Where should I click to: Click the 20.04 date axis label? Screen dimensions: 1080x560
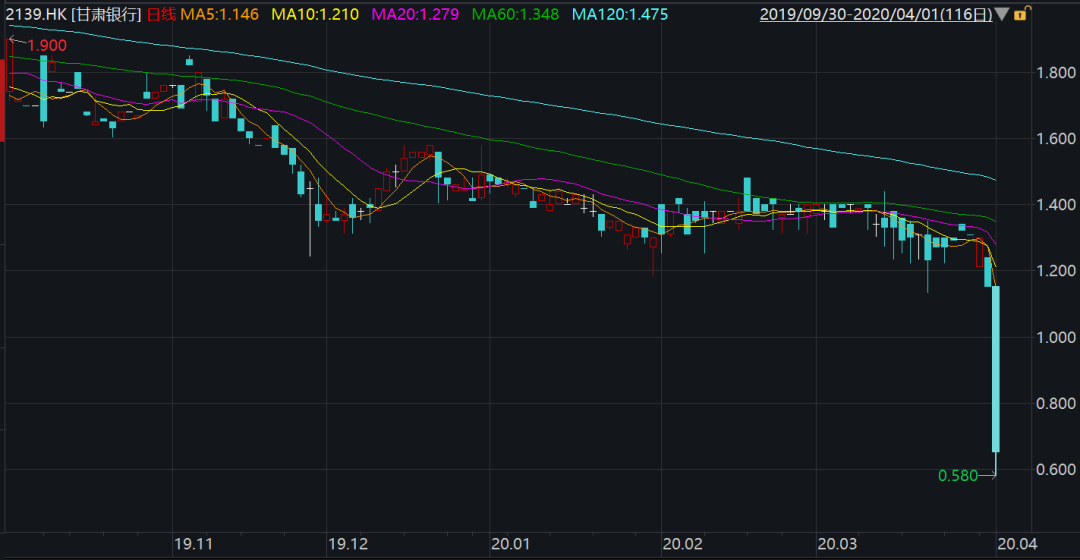coord(1017,544)
